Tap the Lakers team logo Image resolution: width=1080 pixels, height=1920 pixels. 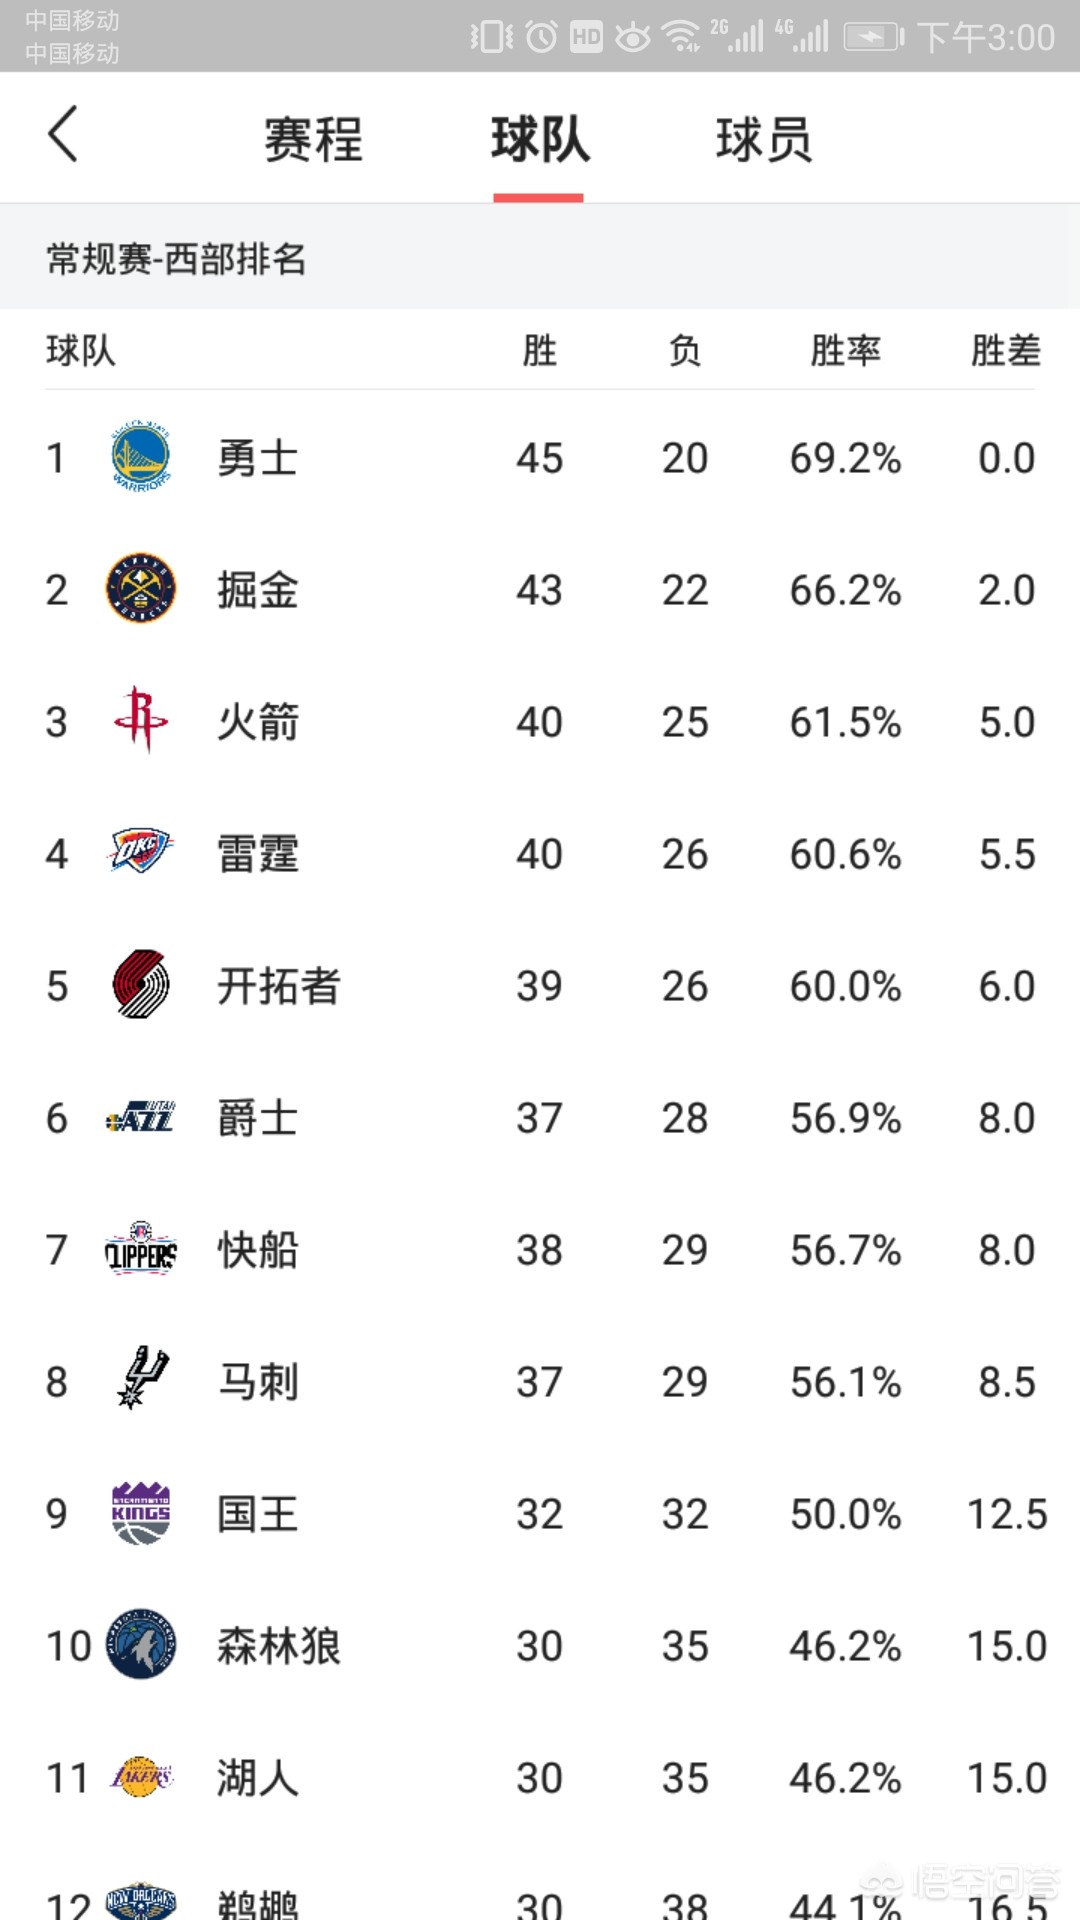coord(141,1777)
